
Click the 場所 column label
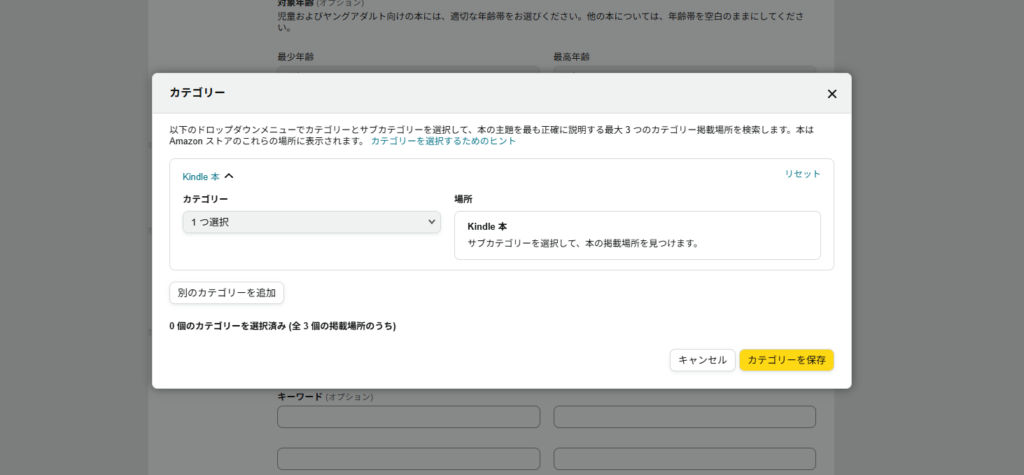[463, 199]
